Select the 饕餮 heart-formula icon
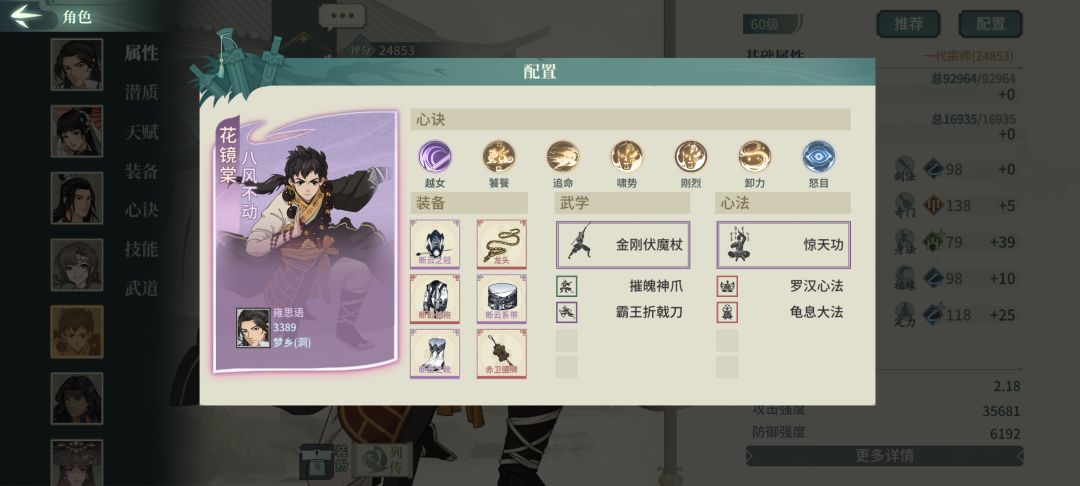Image resolution: width=1080 pixels, height=486 pixels. [499, 156]
